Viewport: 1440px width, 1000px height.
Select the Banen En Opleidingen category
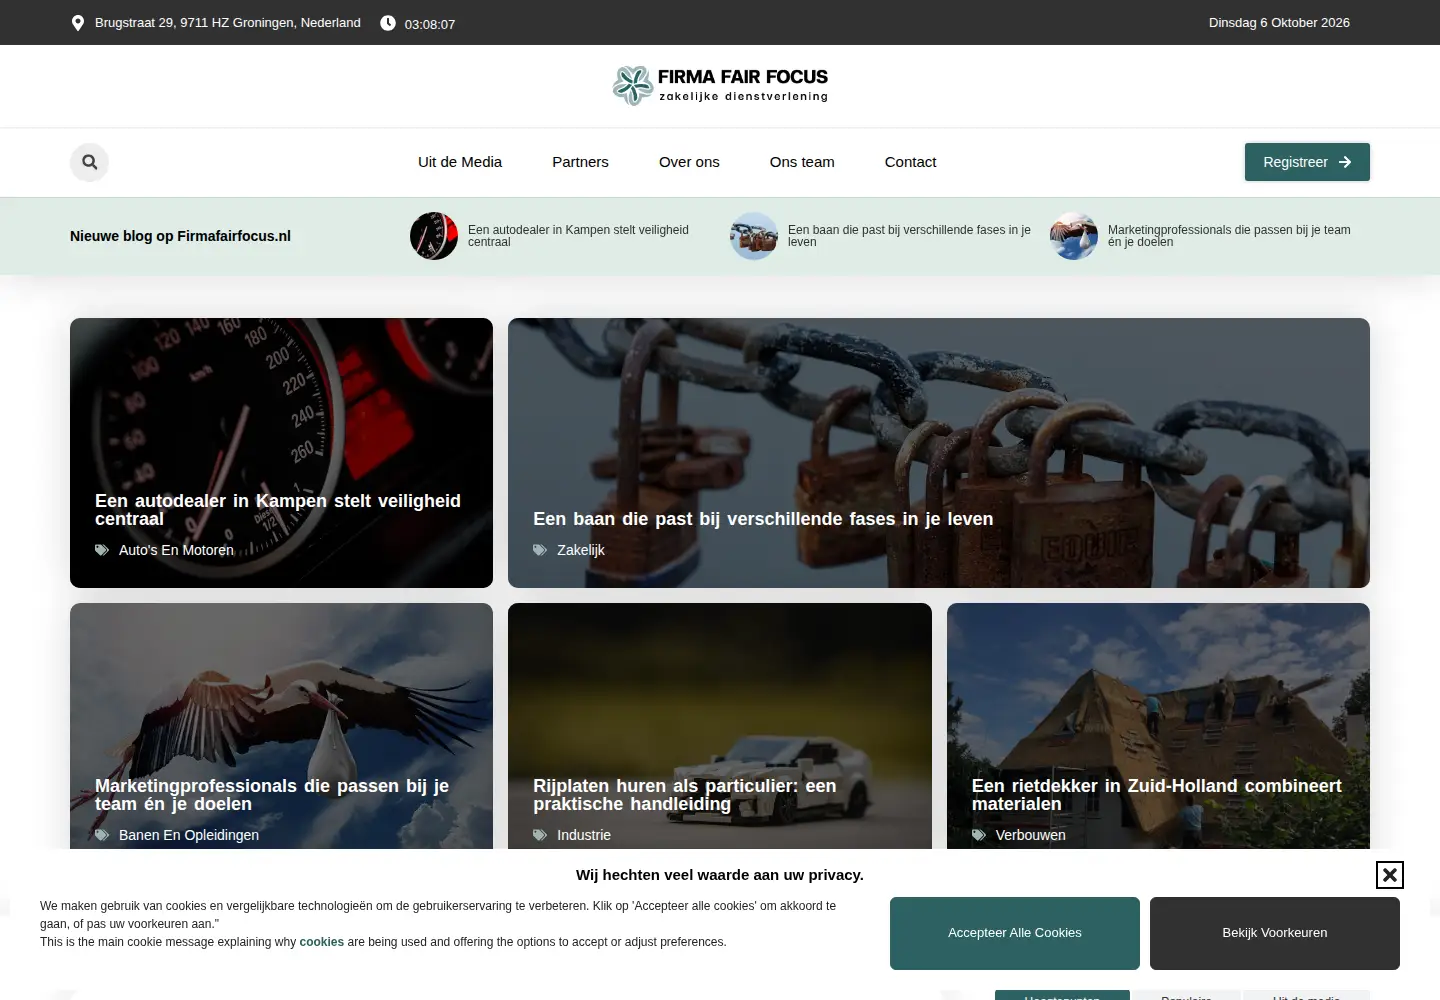(189, 835)
